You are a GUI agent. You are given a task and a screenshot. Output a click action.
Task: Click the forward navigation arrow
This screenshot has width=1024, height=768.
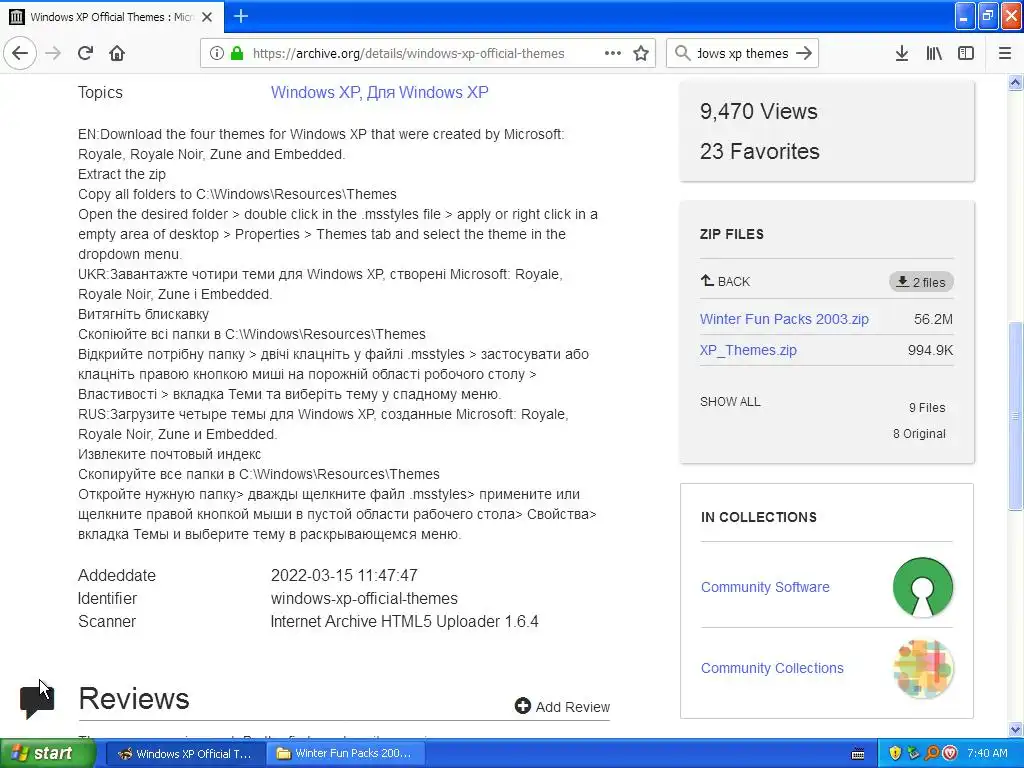[x=54, y=53]
